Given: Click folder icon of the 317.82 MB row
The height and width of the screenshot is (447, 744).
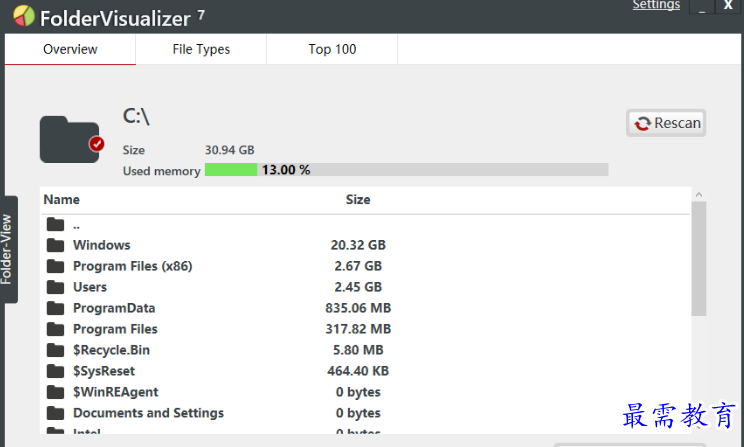Looking at the screenshot, I should 56,329.
